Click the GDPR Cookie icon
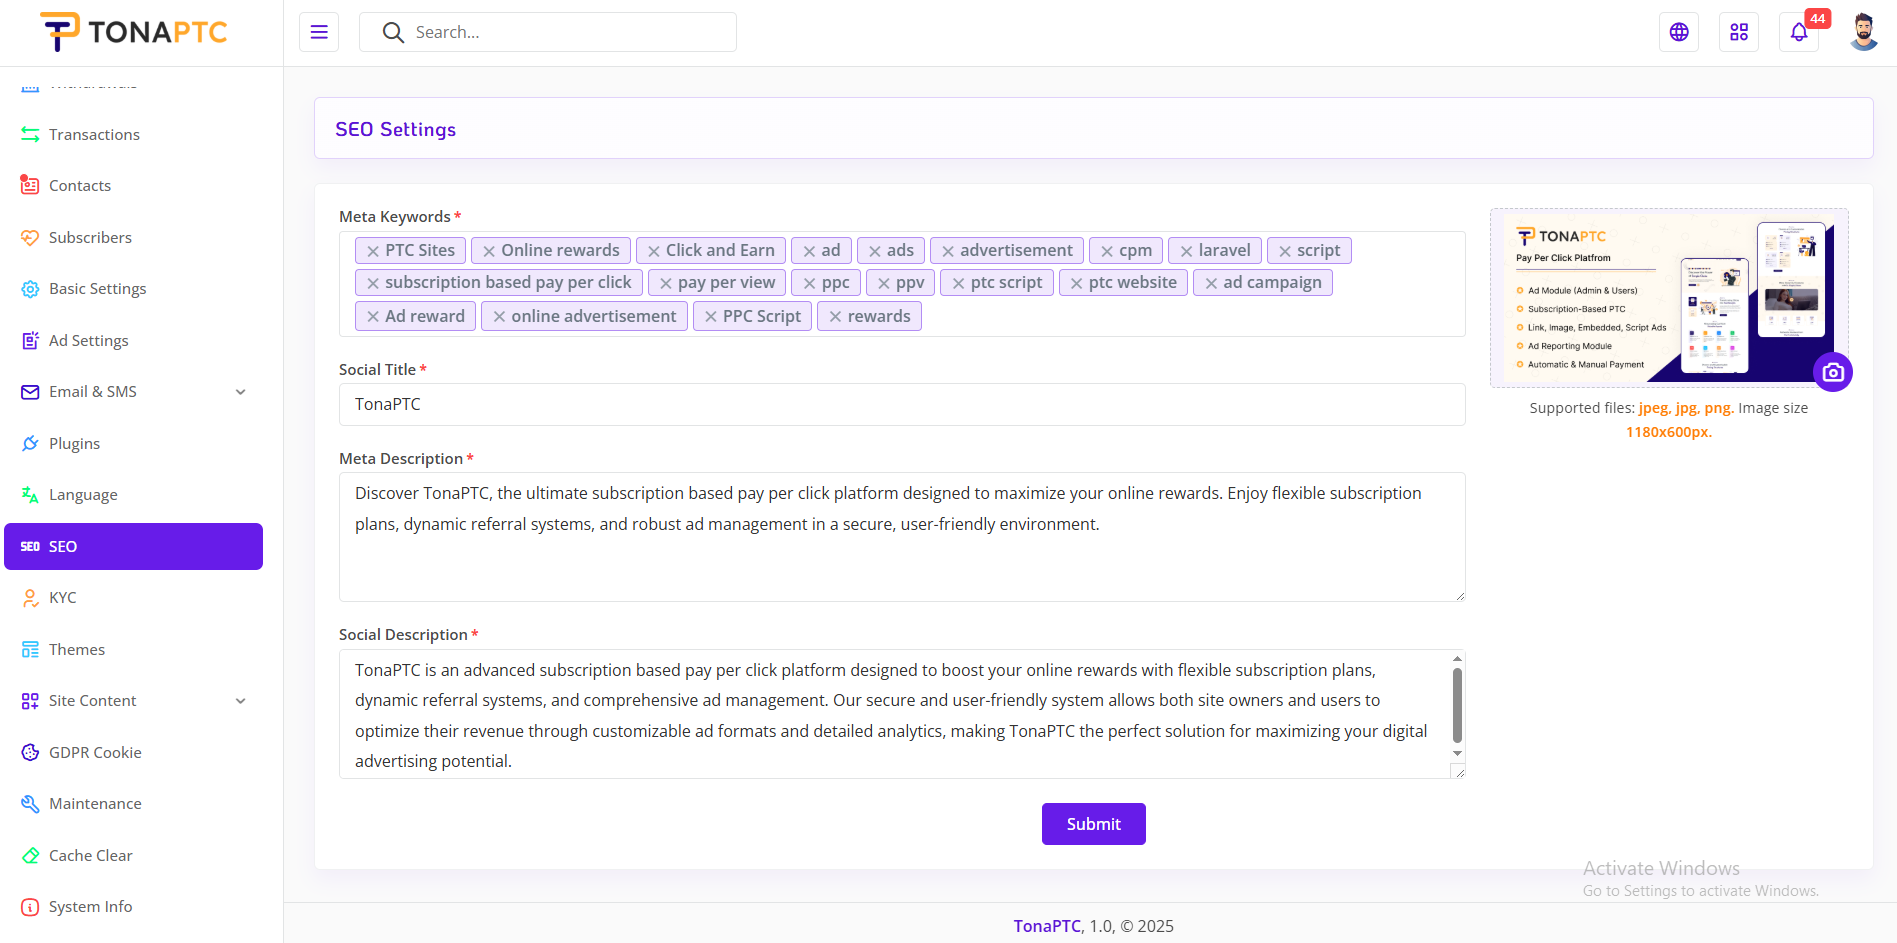Viewport: 1897px width, 943px height. pos(30,752)
